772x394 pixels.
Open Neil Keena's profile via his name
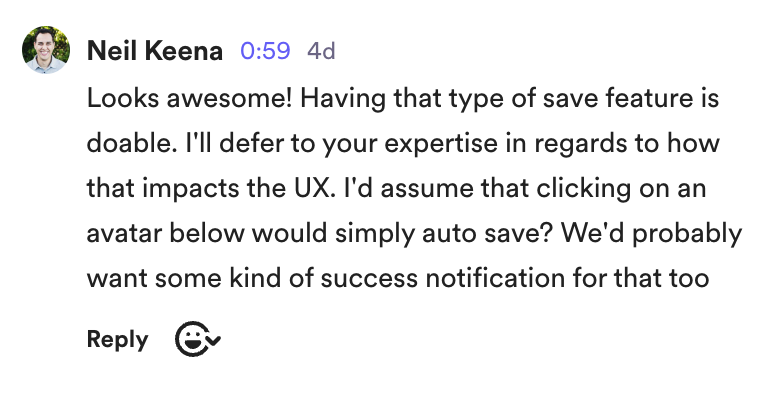coord(155,51)
